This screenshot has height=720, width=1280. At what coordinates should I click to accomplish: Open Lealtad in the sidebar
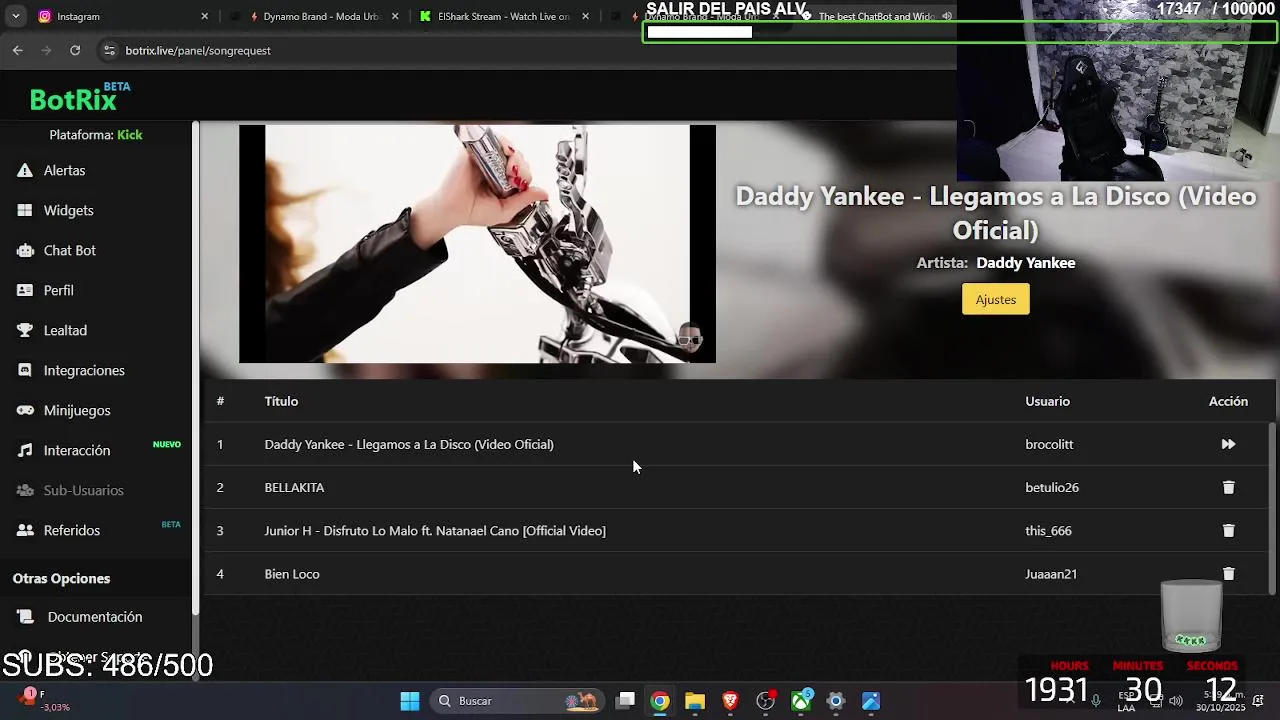tap(65, 331)
